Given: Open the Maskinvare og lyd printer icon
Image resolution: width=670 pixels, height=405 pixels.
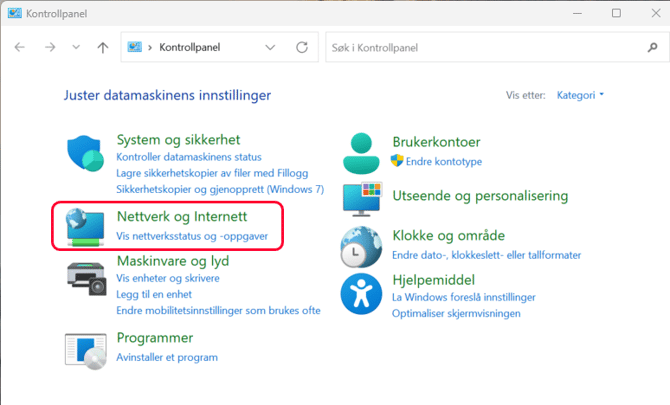Looking at the screenshot, I should pos(87,278).
